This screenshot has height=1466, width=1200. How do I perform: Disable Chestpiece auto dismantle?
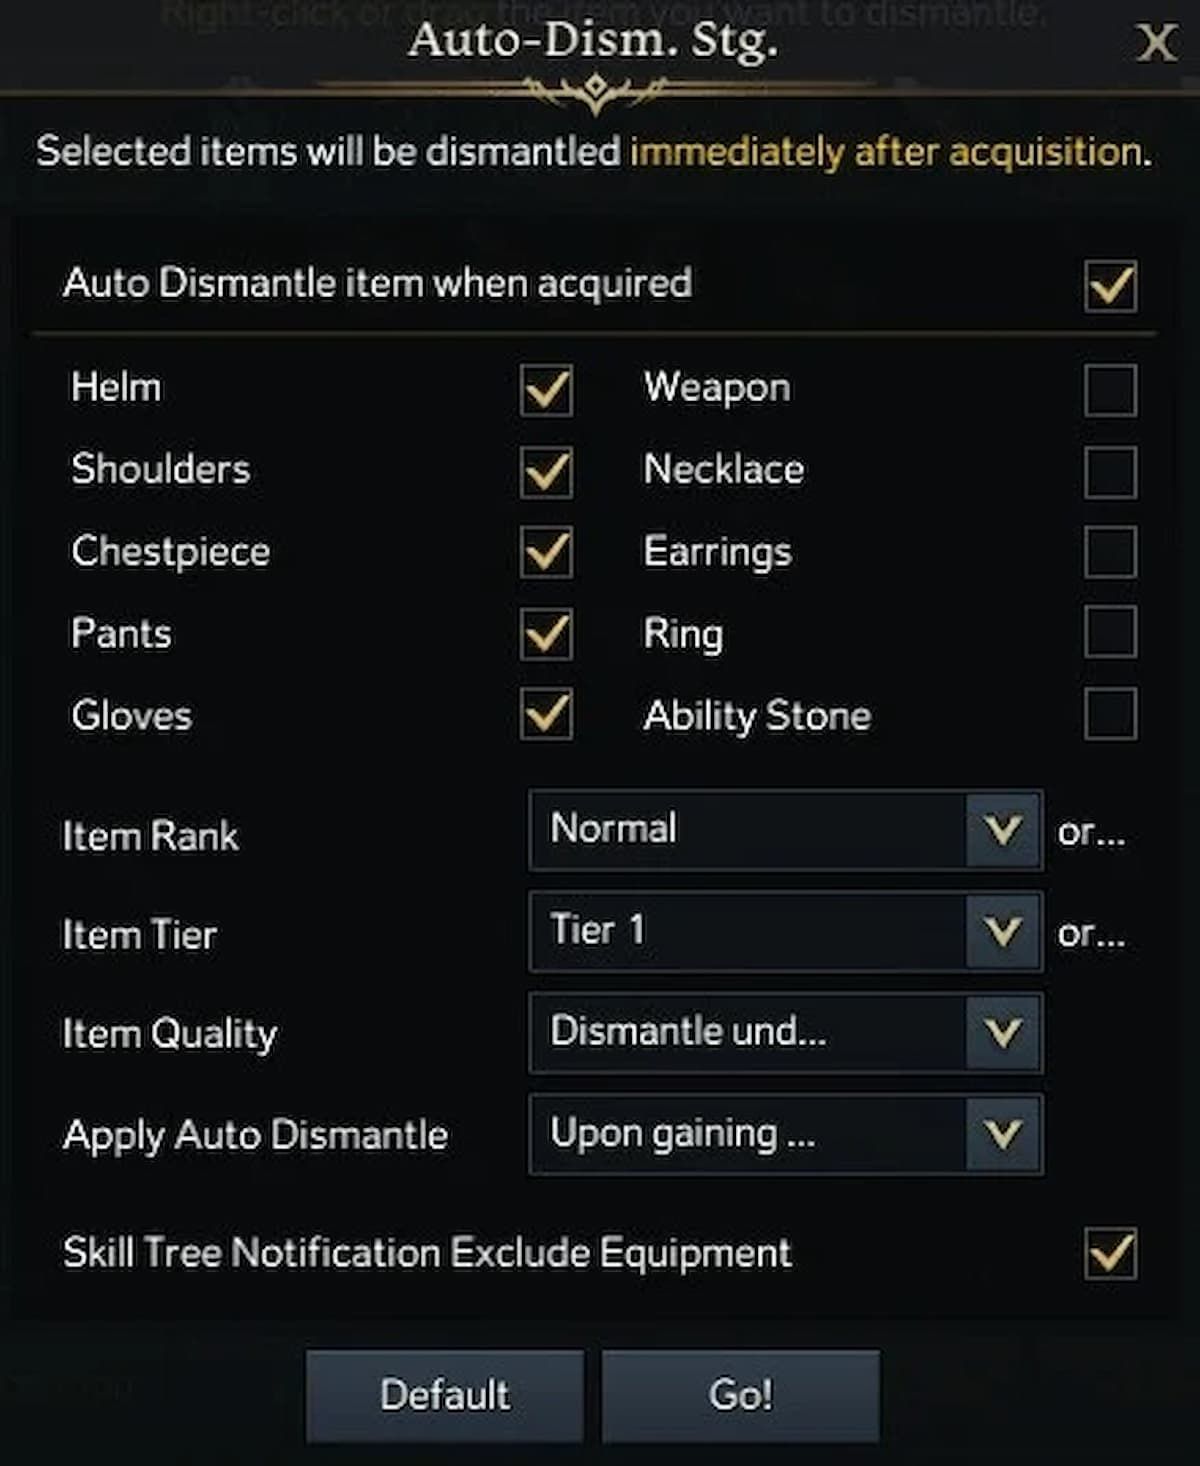click(546, 552)
